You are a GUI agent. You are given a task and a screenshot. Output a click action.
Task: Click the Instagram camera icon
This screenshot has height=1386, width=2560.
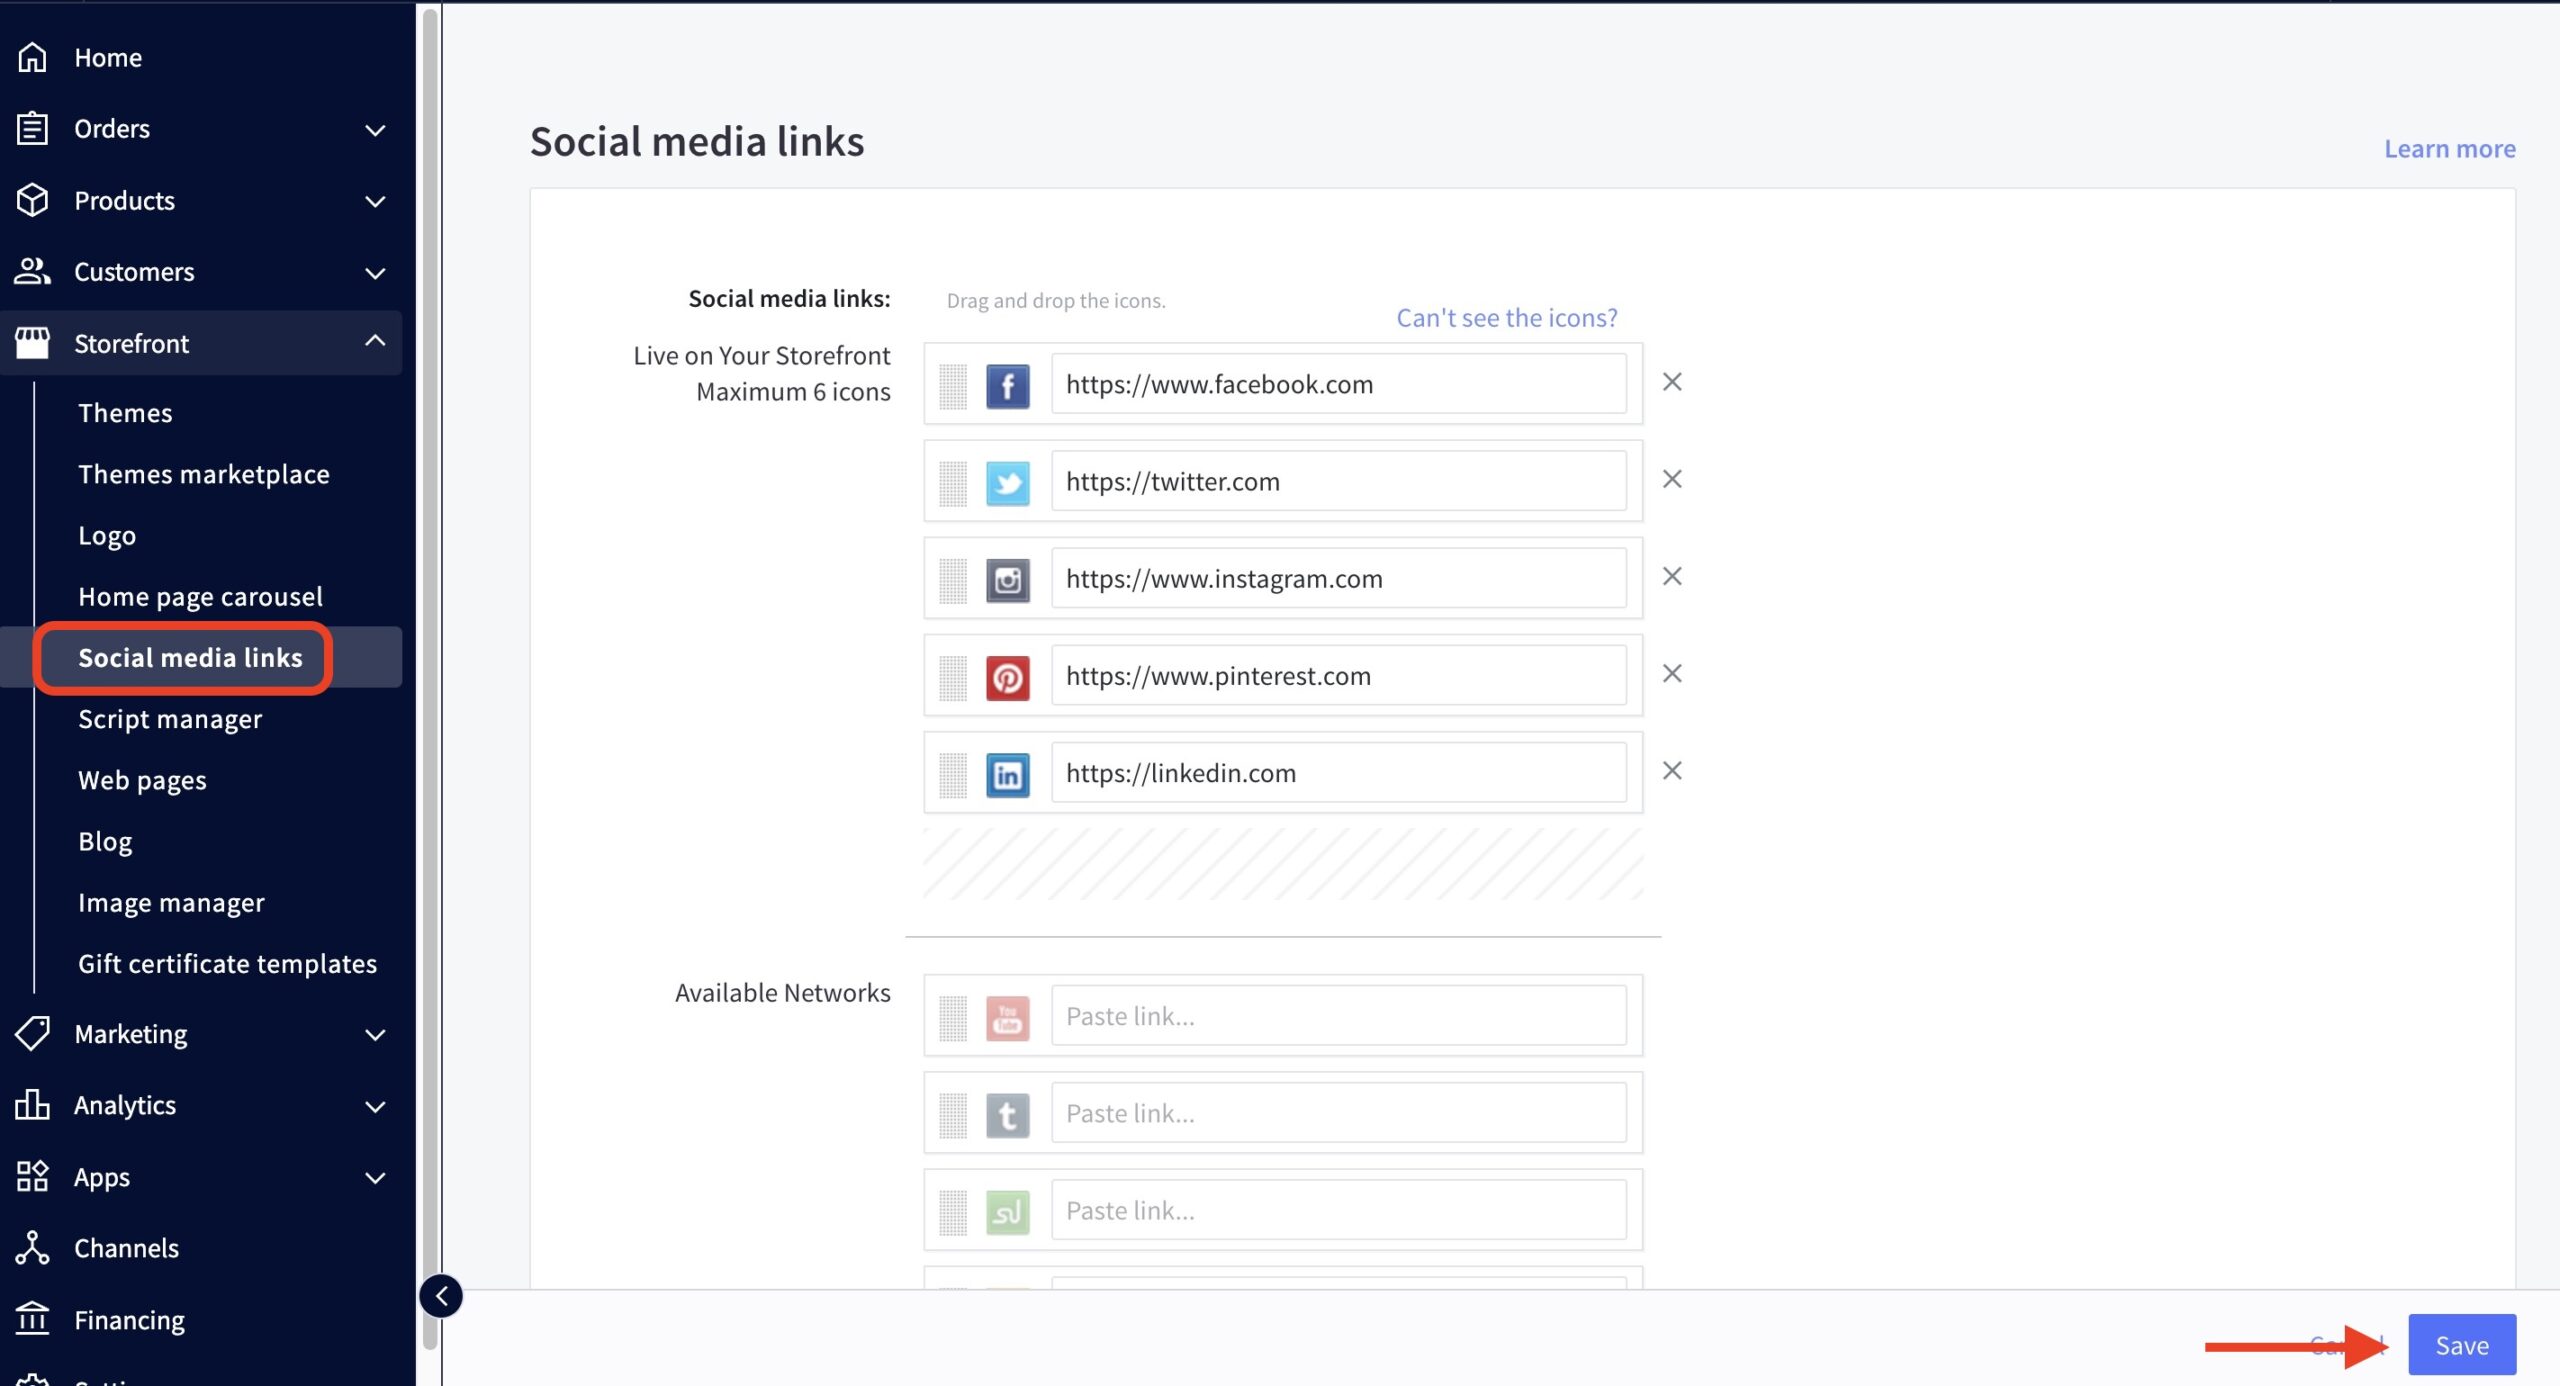(x=1007, y=579)
